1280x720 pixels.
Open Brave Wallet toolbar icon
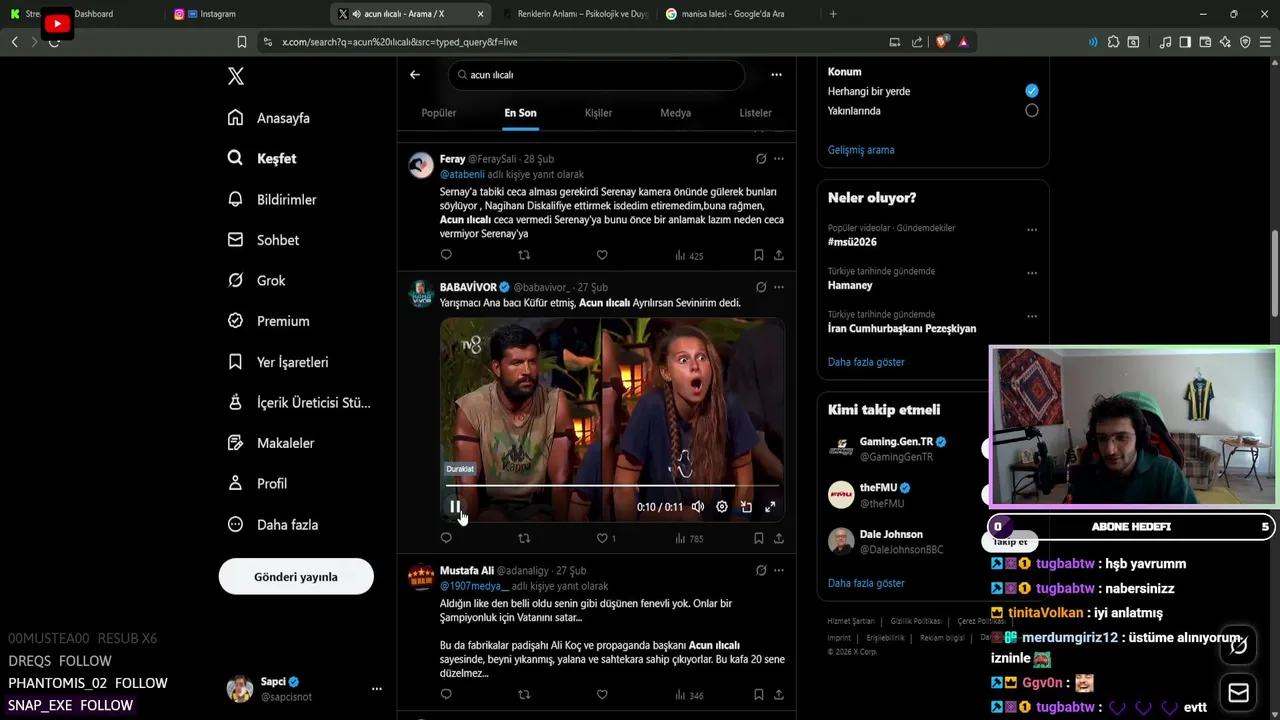point(1205,42)
